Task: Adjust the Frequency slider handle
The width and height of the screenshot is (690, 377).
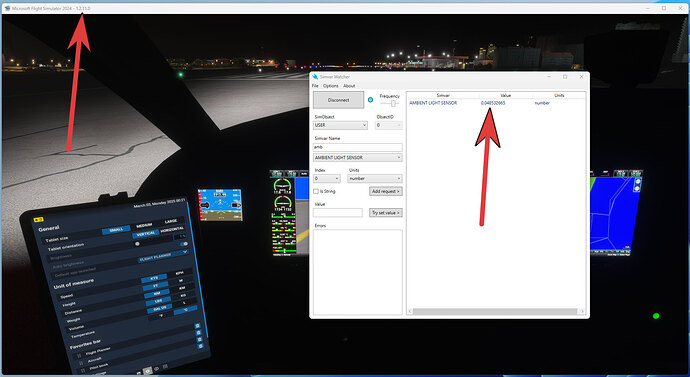Action: tap(393, 103)
